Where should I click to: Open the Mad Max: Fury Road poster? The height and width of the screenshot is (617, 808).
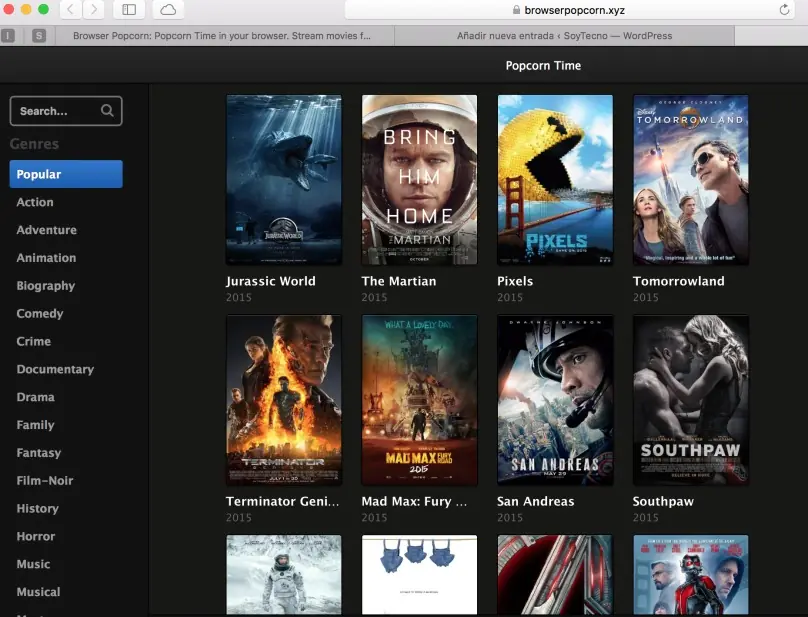(x=419, y=399)
